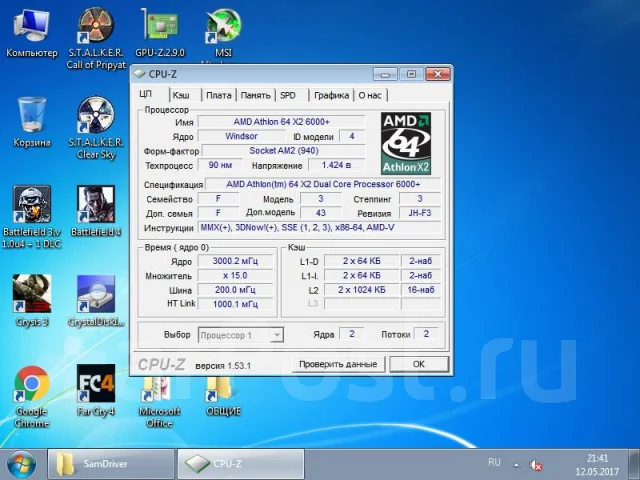Minimize the CPU-Z window
The image size is (640, 480).
[385, 74]
